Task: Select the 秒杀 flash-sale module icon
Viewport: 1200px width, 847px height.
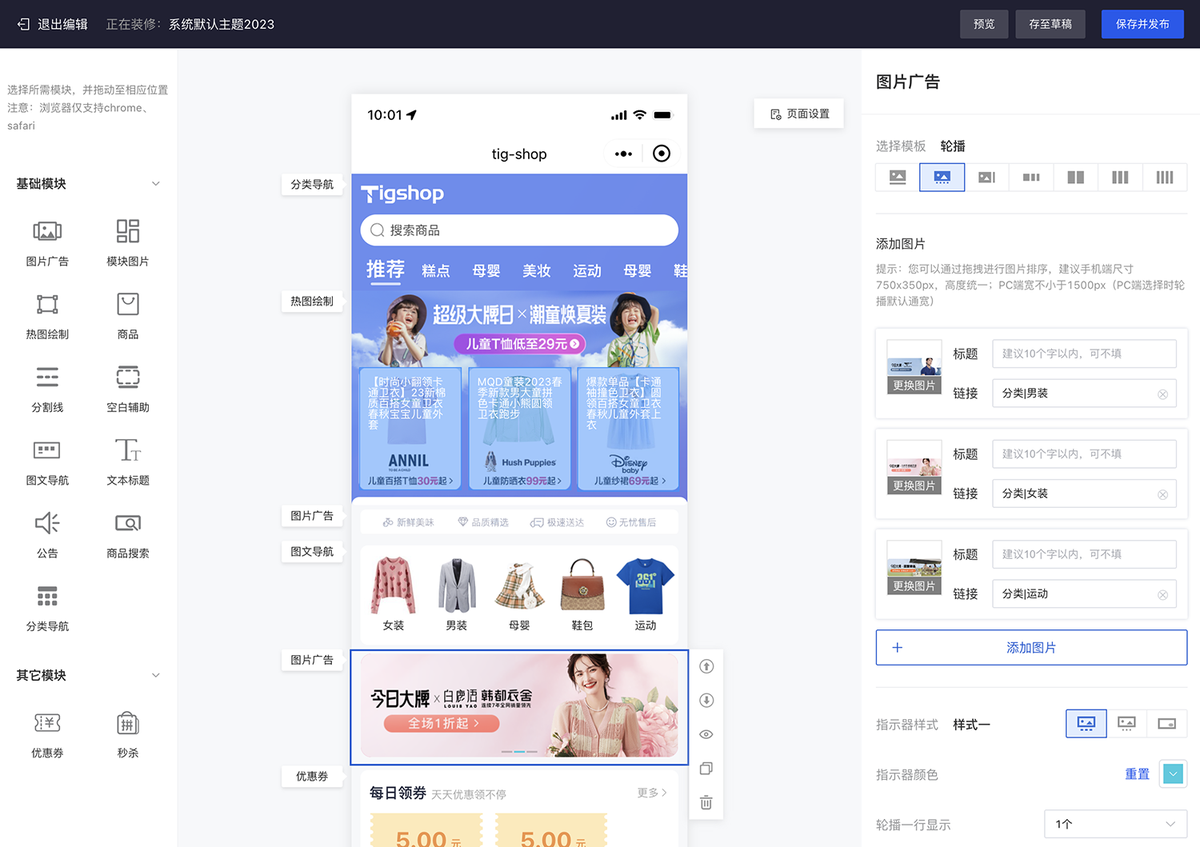Action: (x=128, y=723)
